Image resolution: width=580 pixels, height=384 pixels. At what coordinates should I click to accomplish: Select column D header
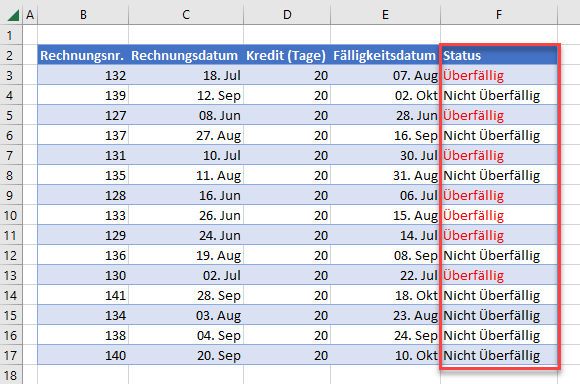pos(287,15)
